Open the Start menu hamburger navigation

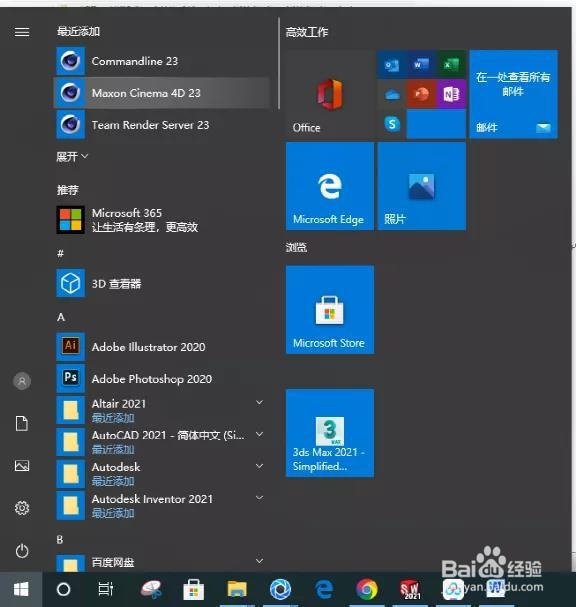point(22,32)
